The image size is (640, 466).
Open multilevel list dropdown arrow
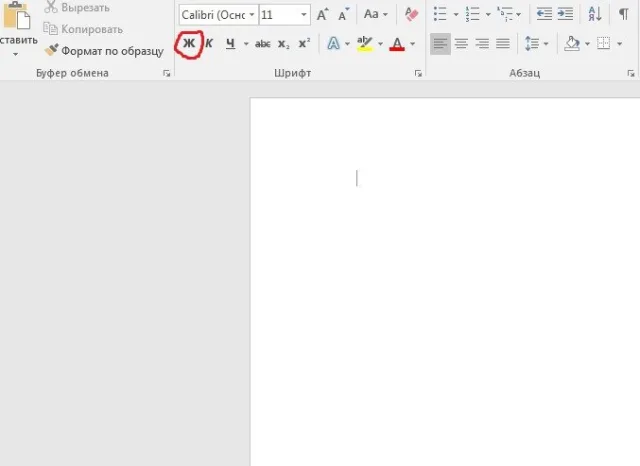[518, 15]
